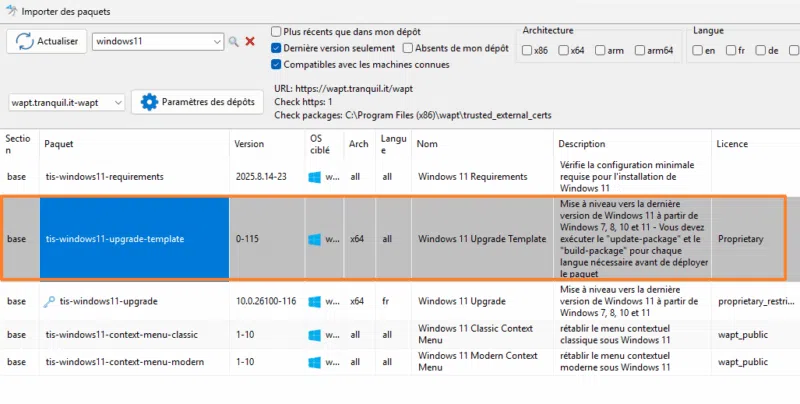Sort by the OS ciblé column header

click(x=324, y=144)
